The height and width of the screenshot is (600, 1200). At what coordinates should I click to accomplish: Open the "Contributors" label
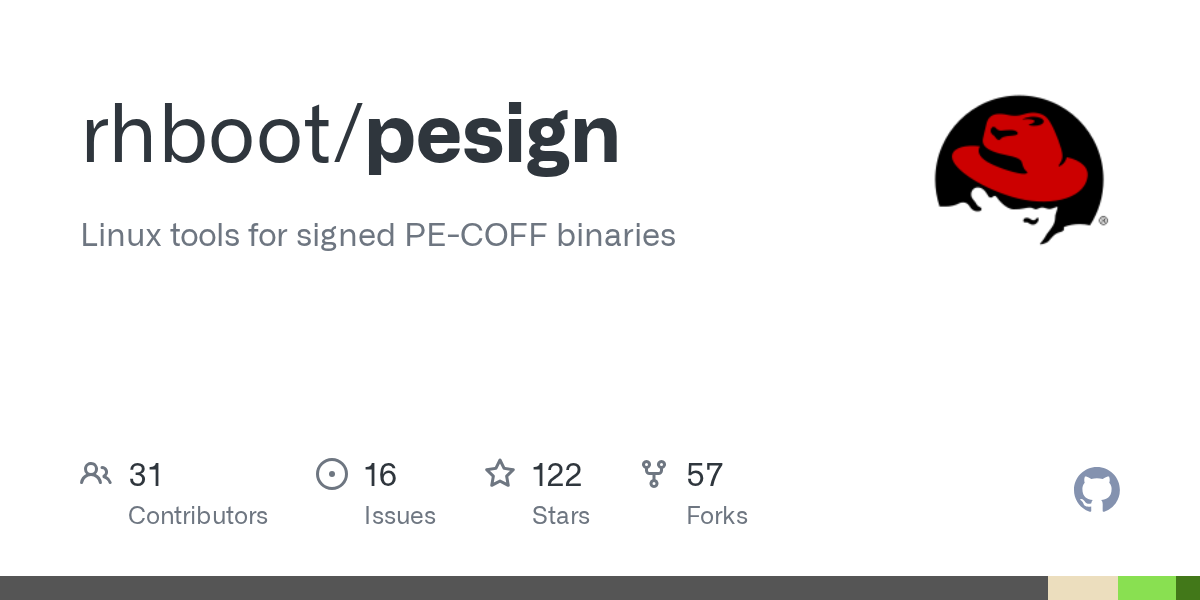click(x=198, y=516)
